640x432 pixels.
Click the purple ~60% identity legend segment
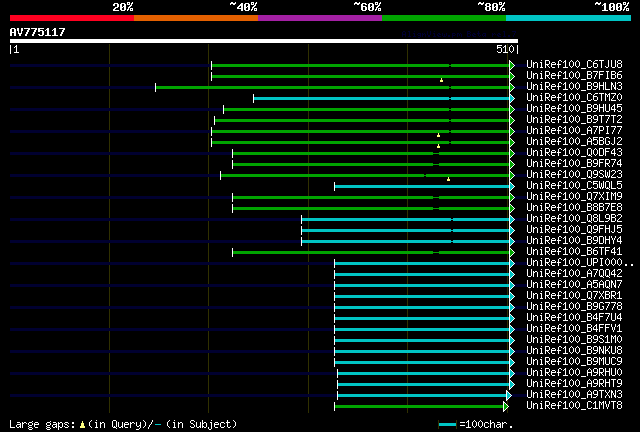(320, 18)
